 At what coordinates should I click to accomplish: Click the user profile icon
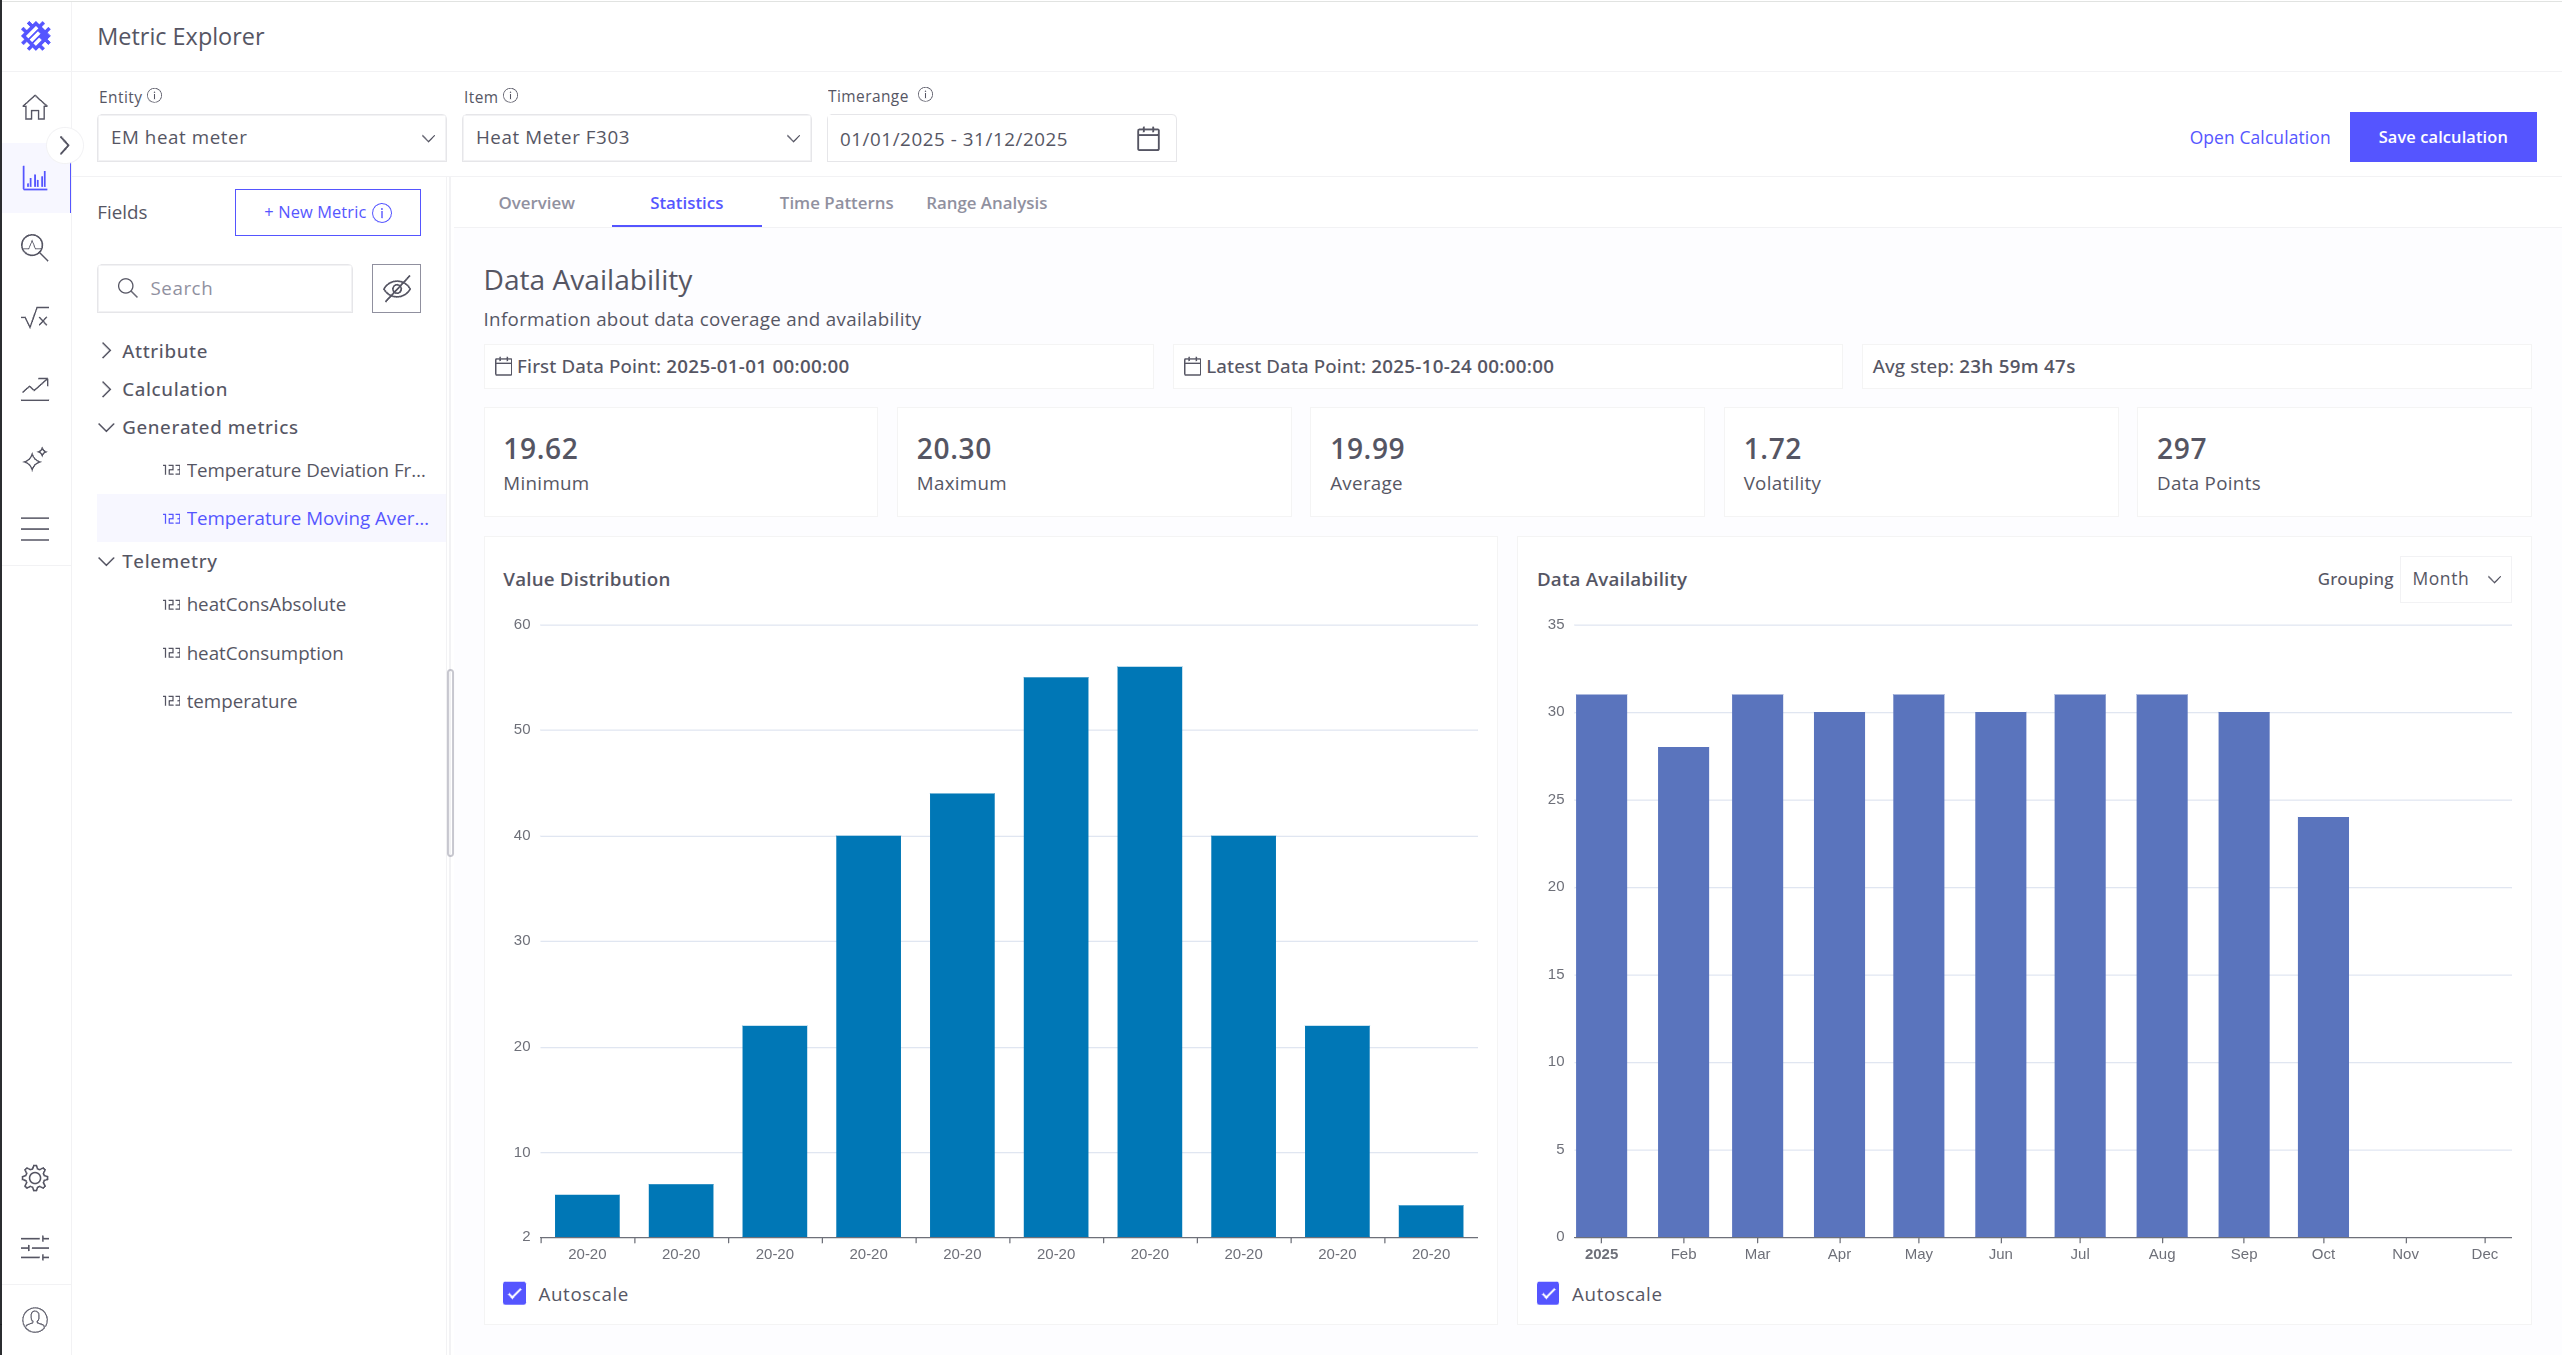[35, 1320]
